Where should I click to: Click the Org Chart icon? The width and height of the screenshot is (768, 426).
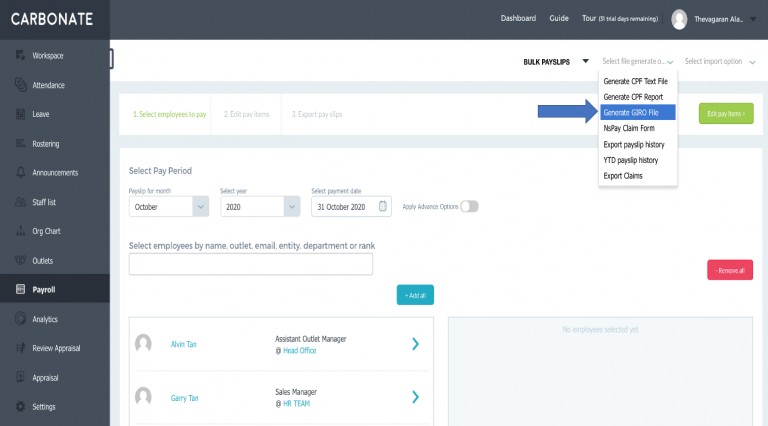tap(21, 231)
